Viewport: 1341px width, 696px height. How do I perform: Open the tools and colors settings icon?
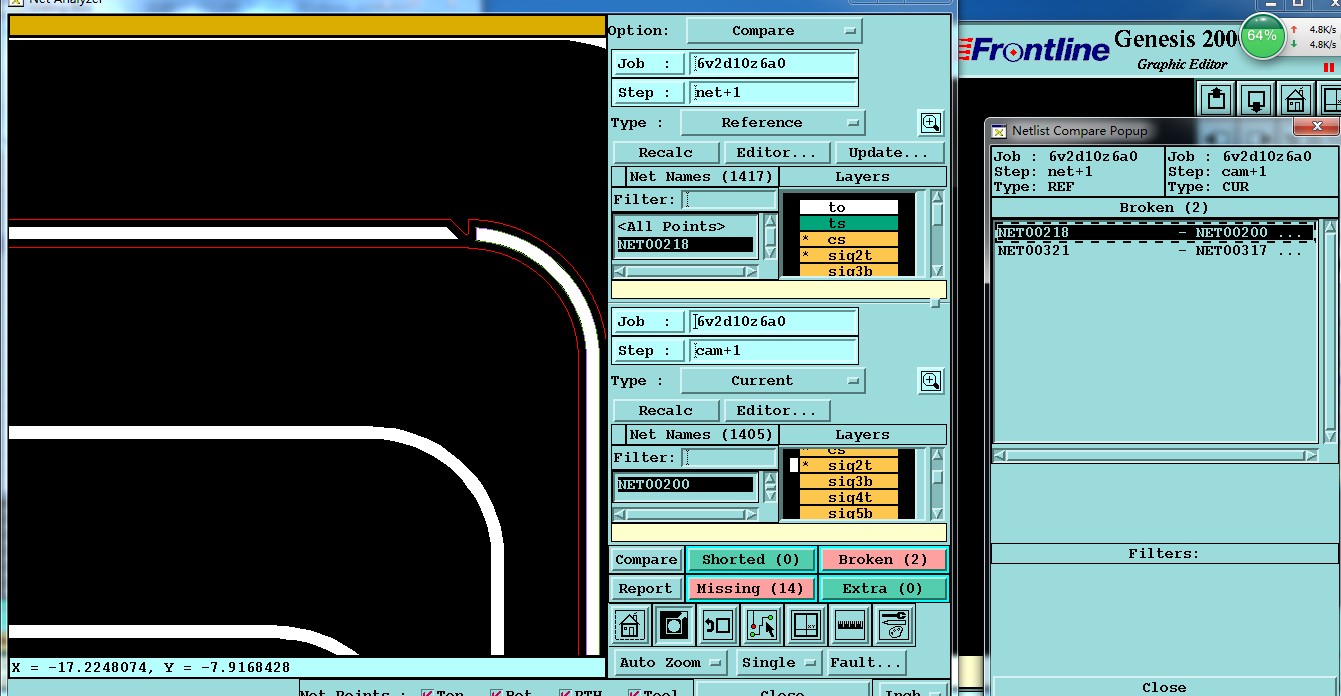click(894, 626)
